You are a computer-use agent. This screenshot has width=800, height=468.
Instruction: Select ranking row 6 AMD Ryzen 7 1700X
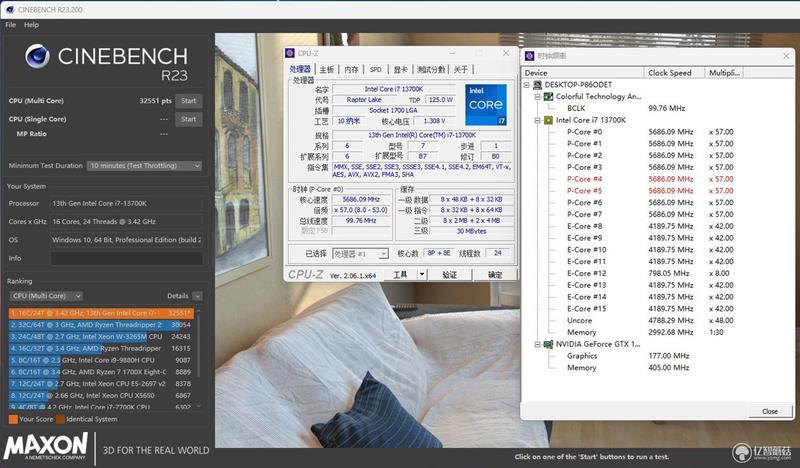point(101,372)
